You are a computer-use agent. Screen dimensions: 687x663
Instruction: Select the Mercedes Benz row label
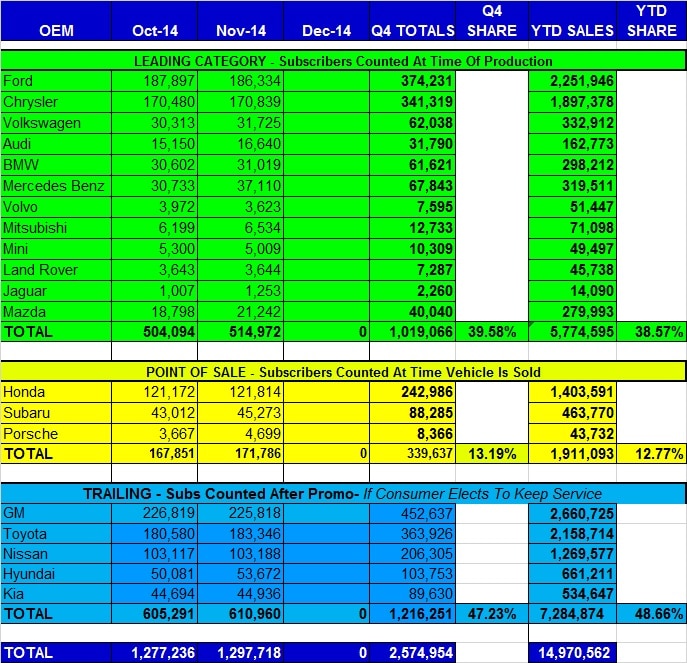click(x=56, y=186)
